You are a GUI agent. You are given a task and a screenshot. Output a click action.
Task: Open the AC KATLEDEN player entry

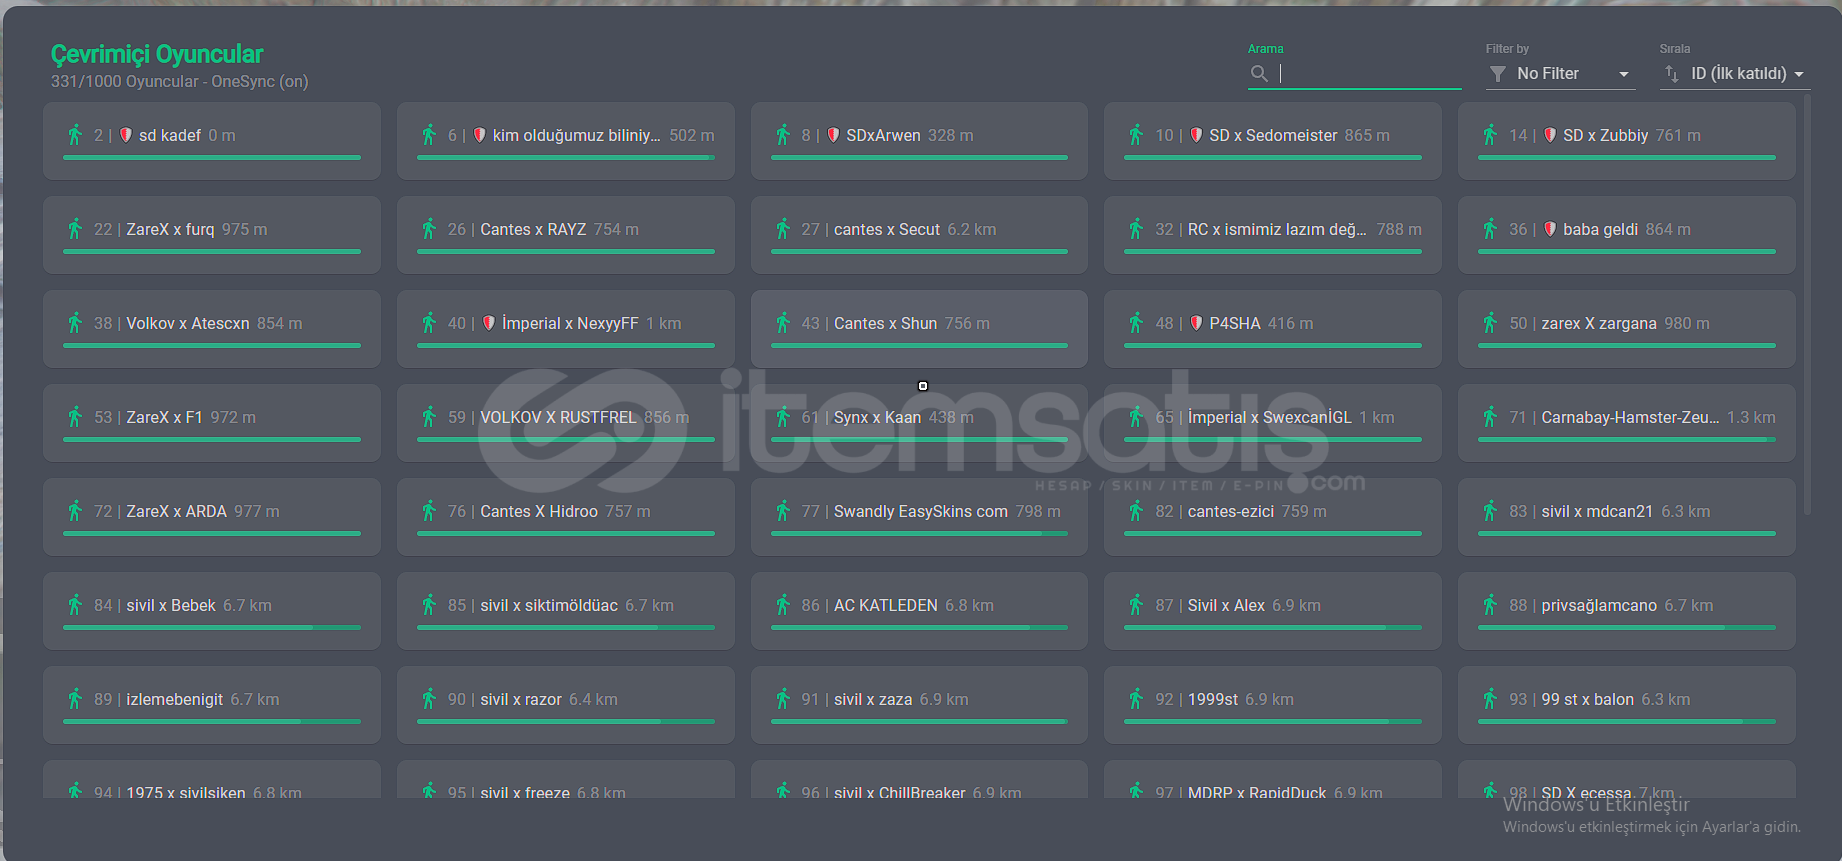tap(918, 611)
